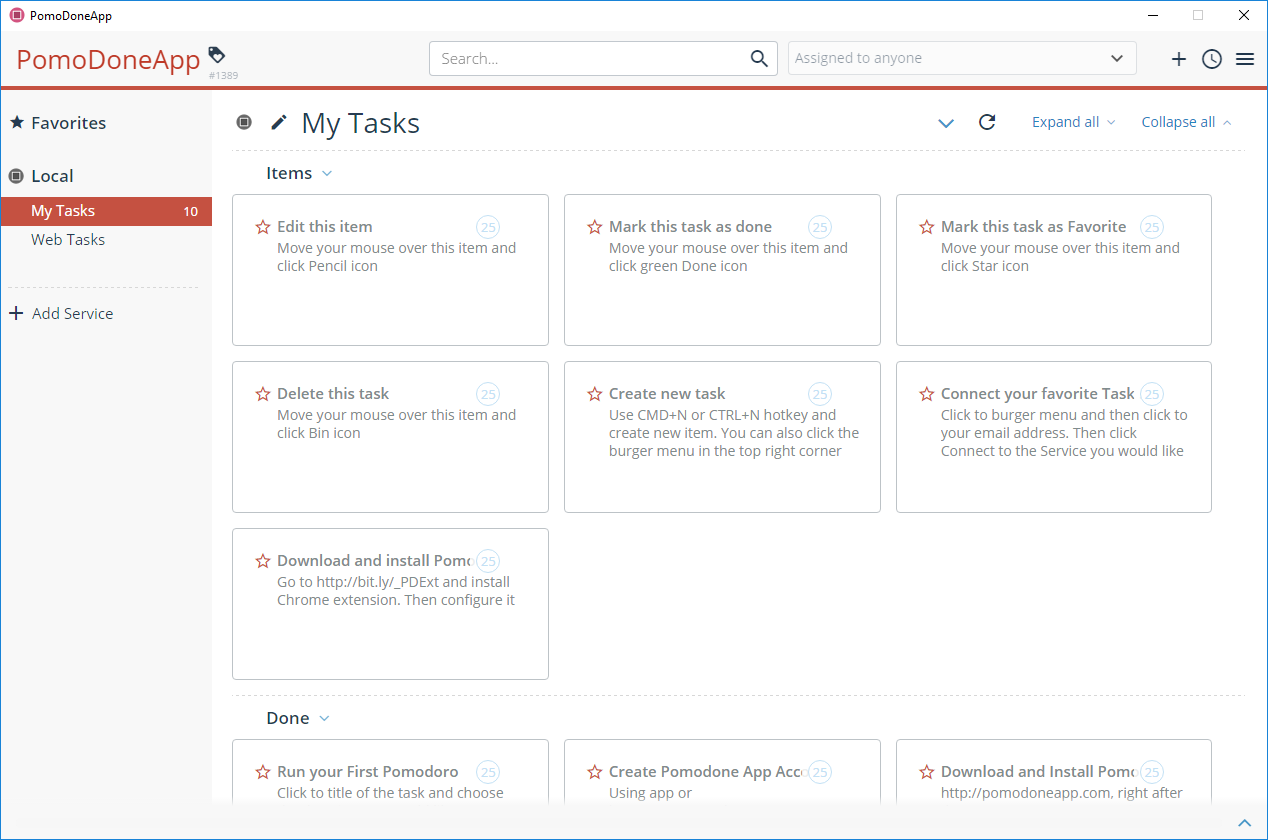Collapse the Items section chevron
The image size is (1268, 840).
[327, 174]
